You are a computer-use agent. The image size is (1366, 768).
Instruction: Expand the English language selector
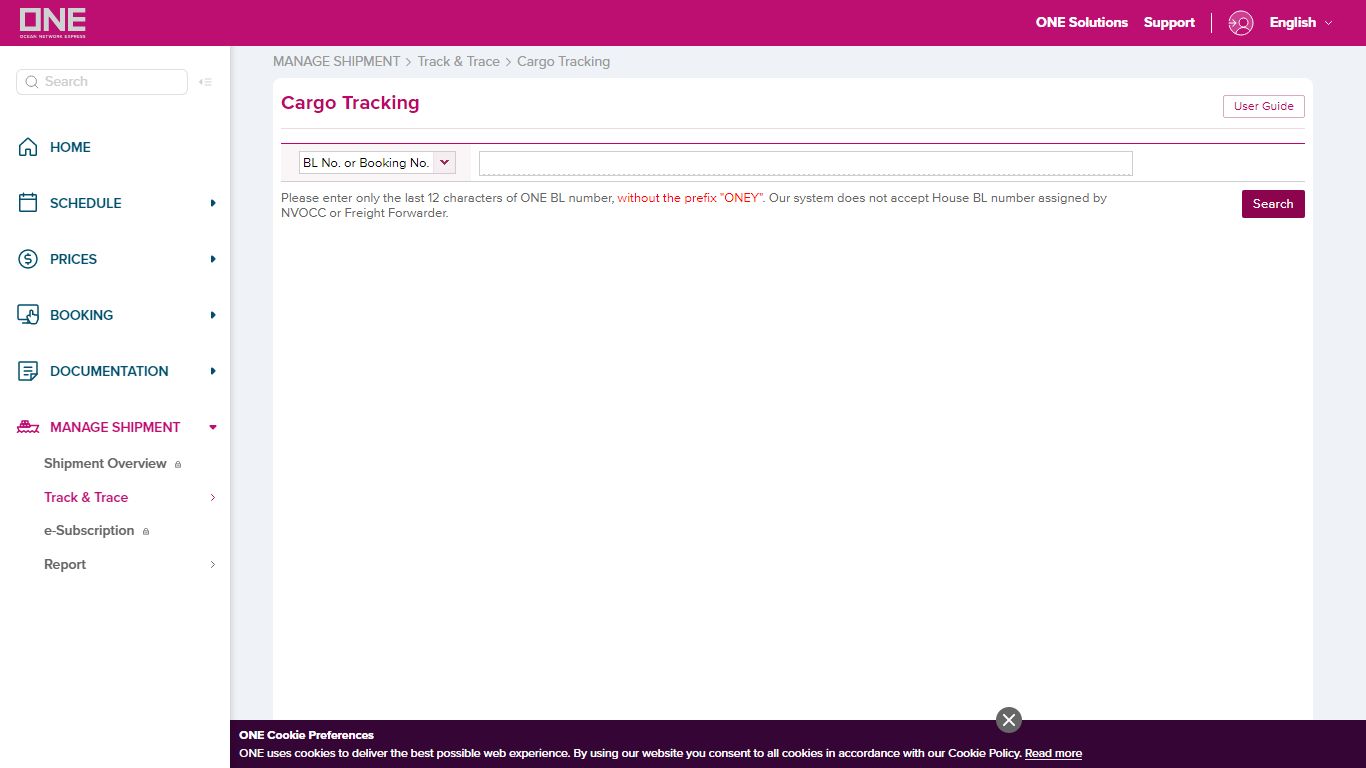(x=1301, y=23)
